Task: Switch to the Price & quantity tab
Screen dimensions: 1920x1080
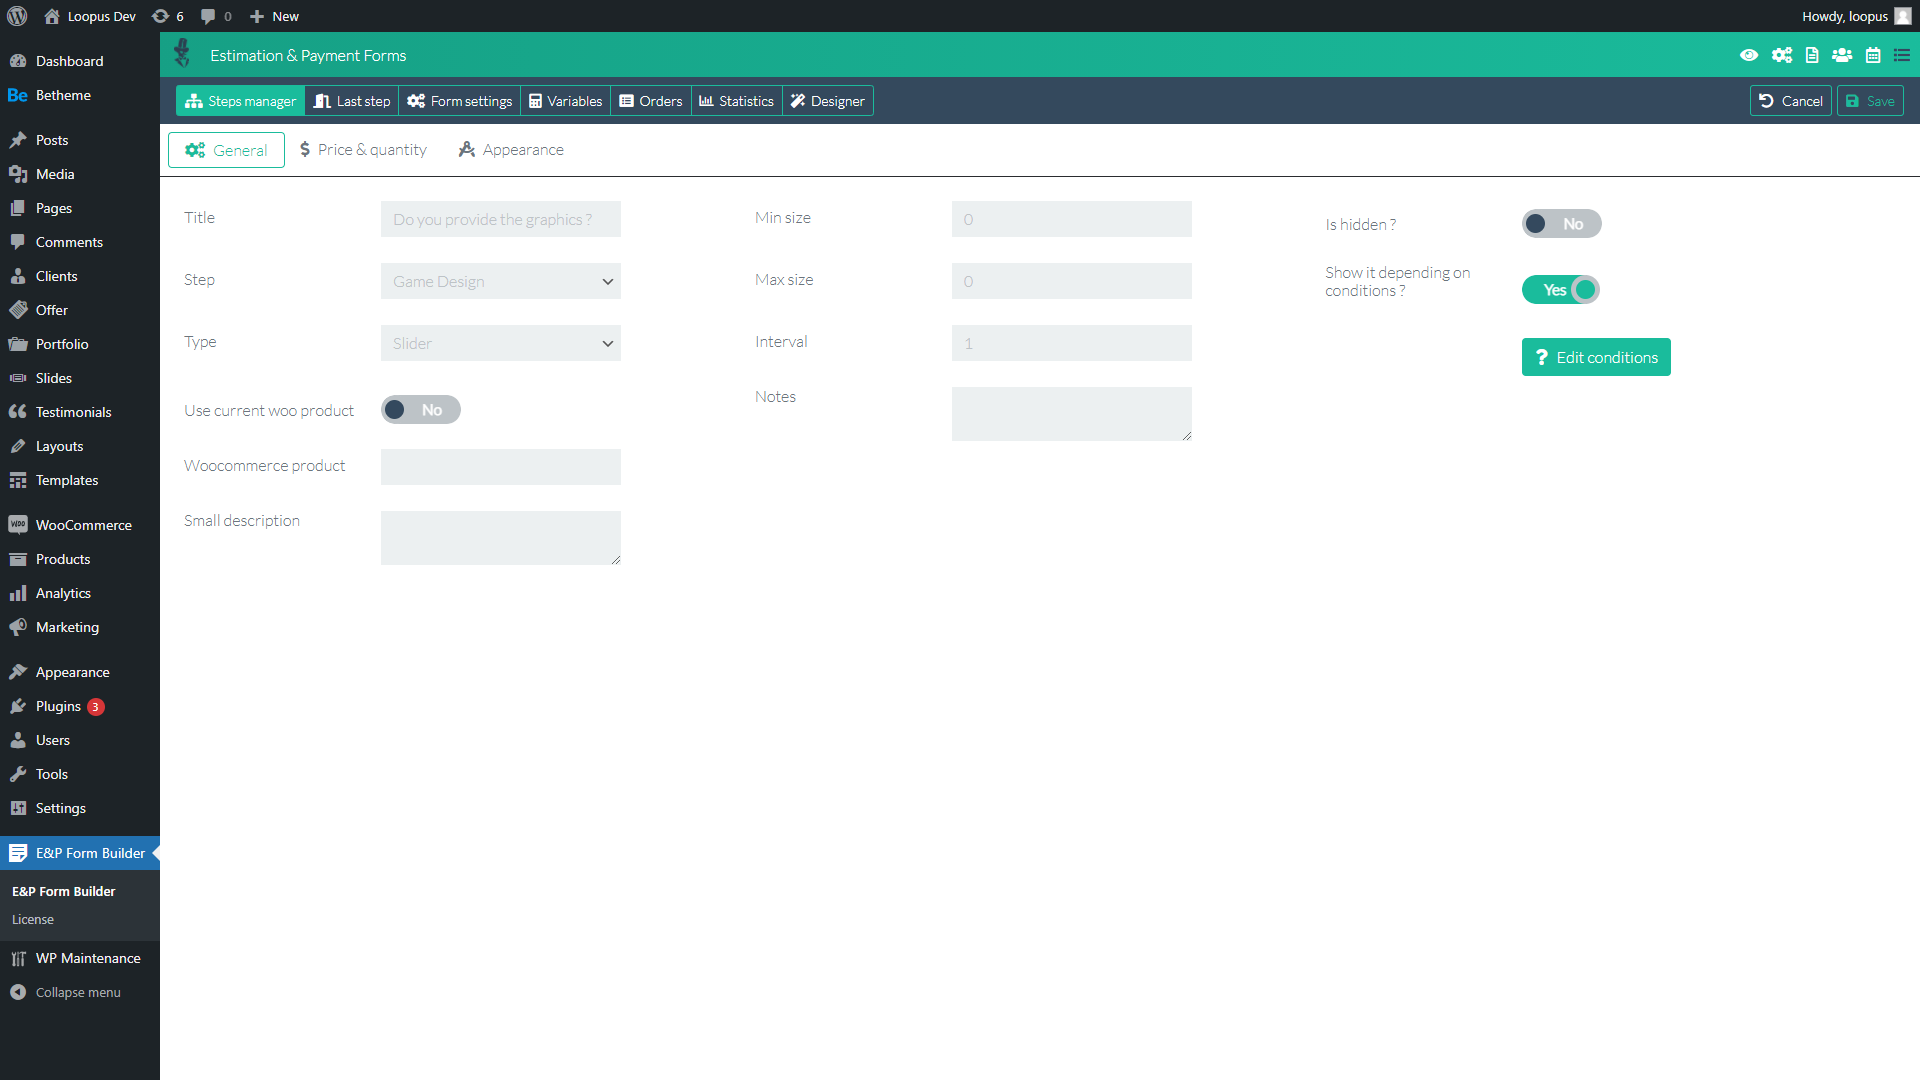Action: coord(363,150)
